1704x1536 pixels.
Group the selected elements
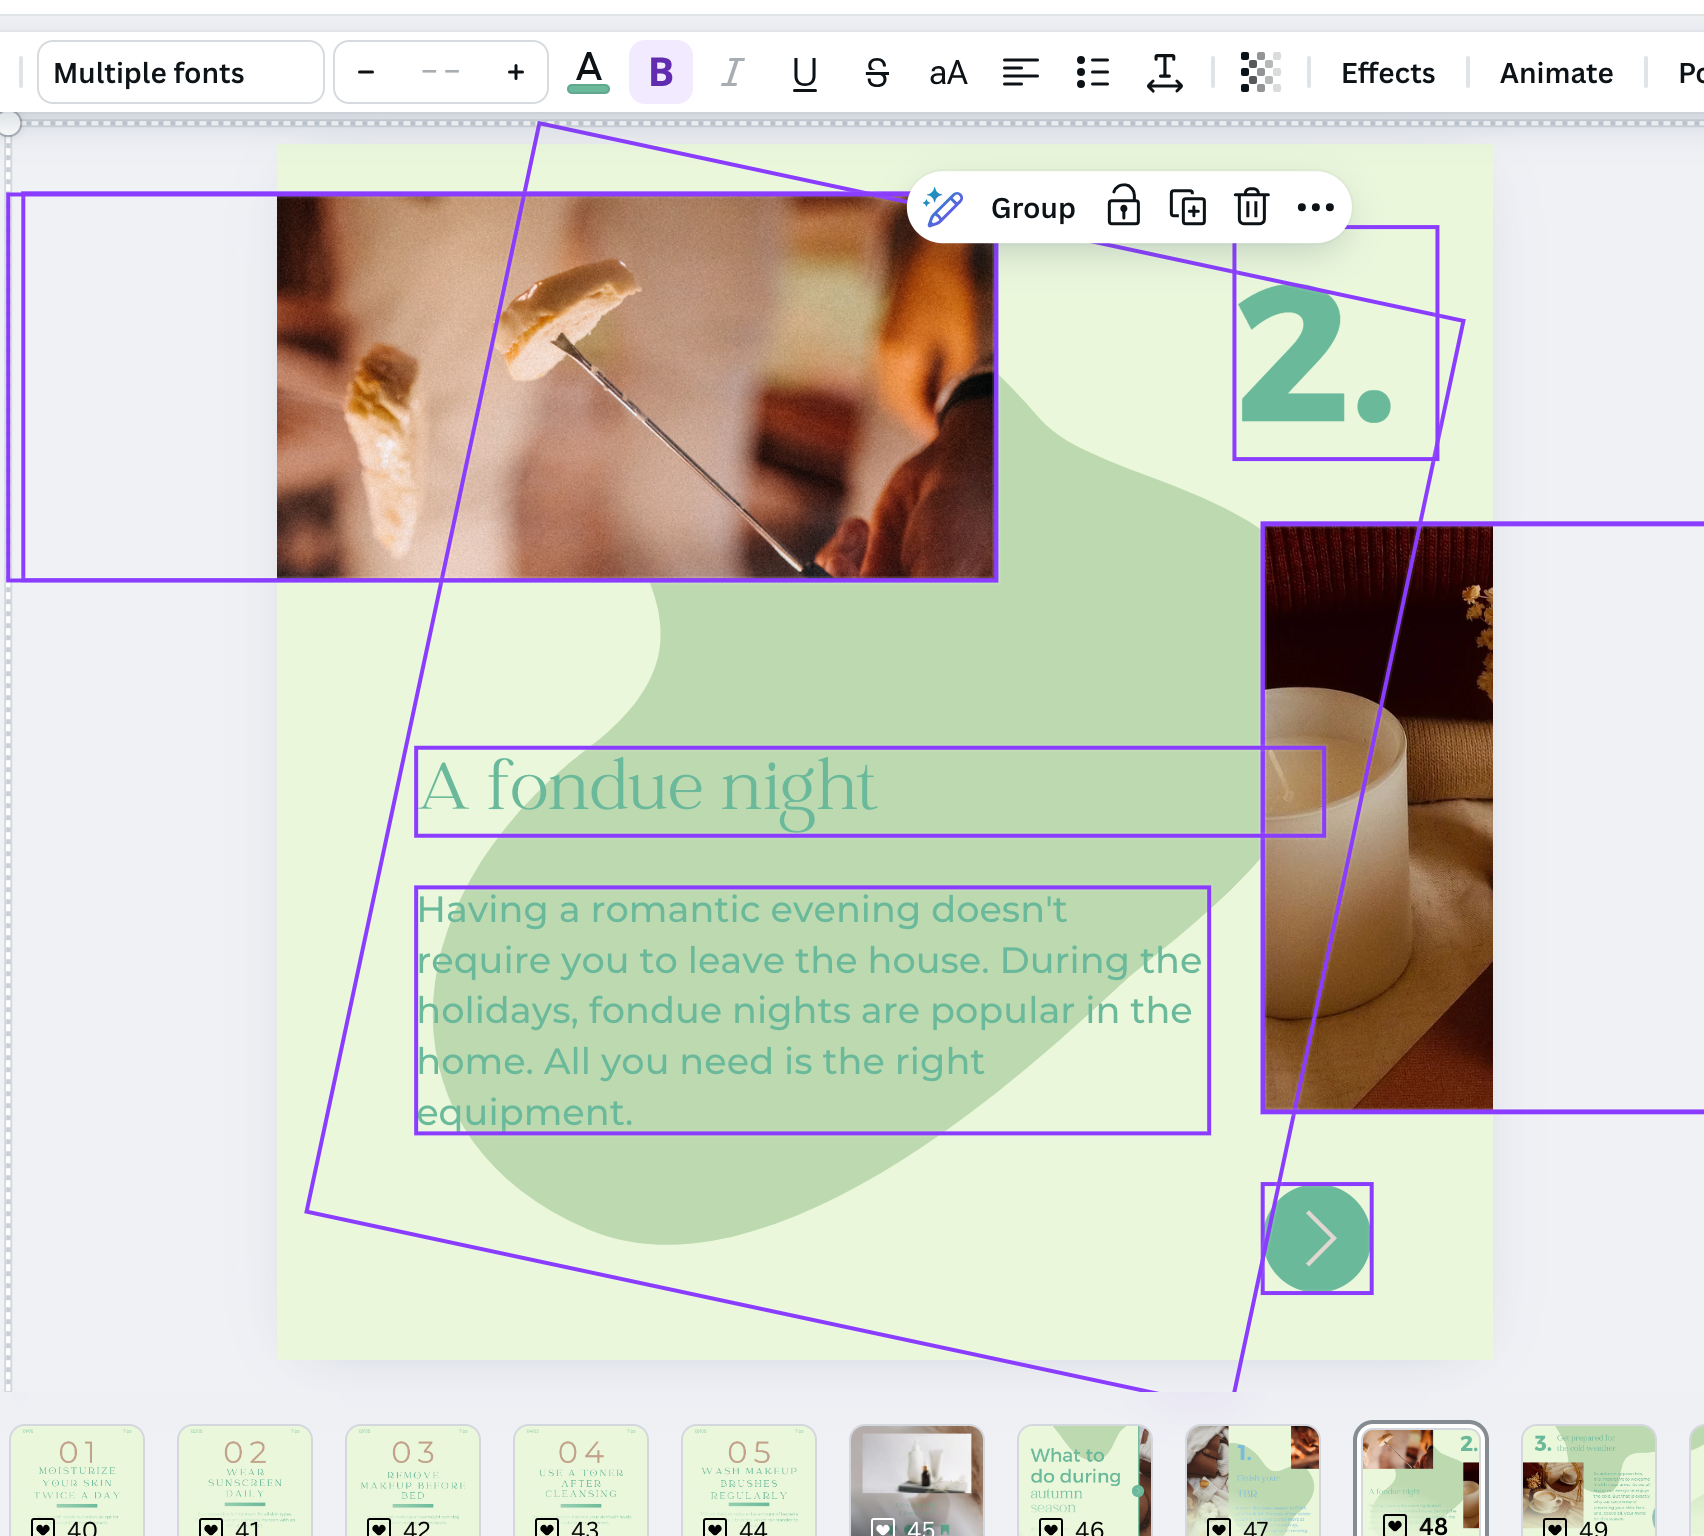[1032, 208]
